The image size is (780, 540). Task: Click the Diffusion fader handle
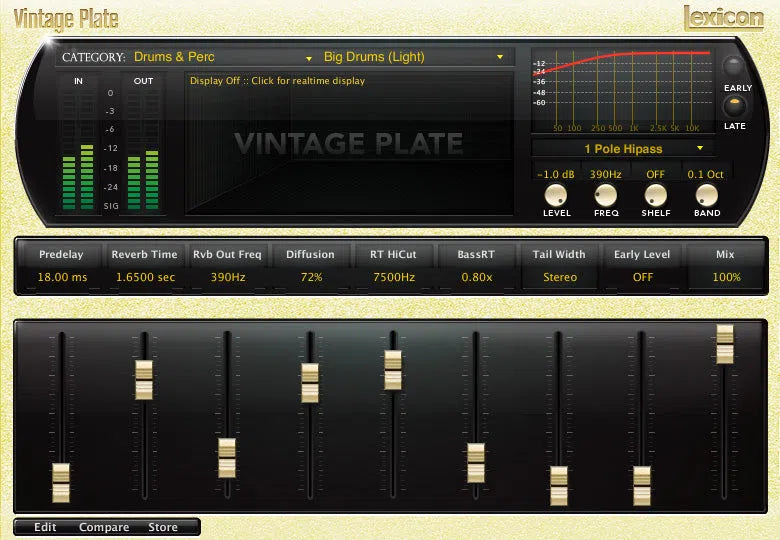310,382
